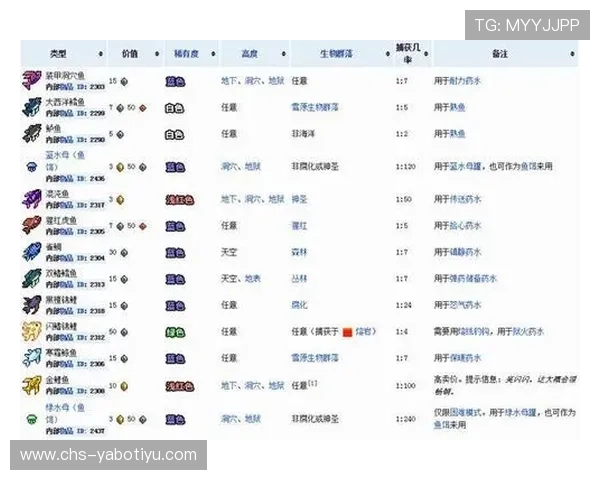Sort table by 生物群落 column arrow

(x=388, y=54)
